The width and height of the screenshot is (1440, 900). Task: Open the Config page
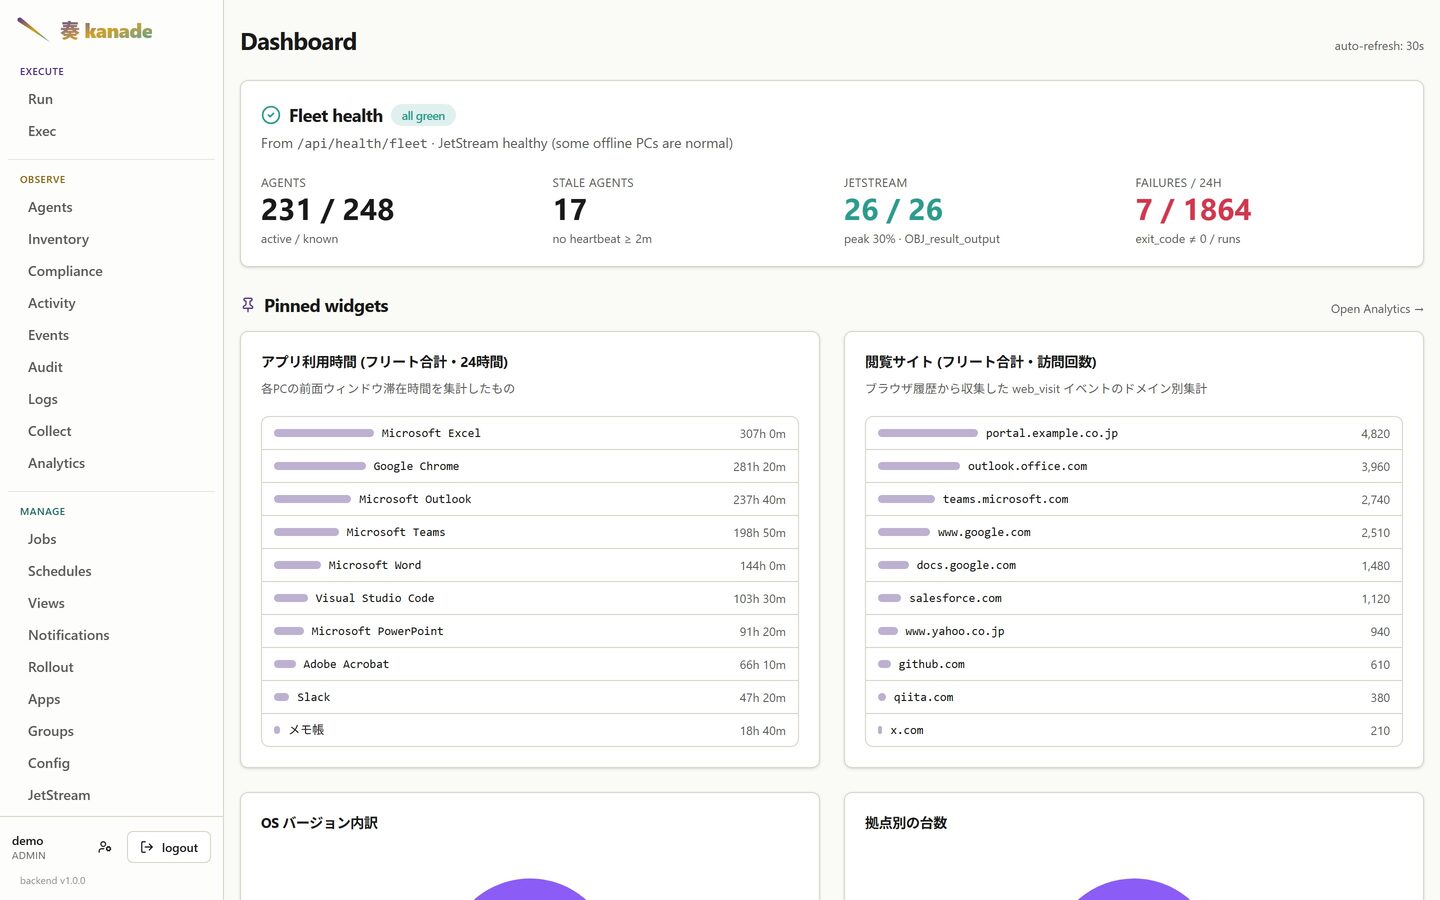tap(111, 763)
